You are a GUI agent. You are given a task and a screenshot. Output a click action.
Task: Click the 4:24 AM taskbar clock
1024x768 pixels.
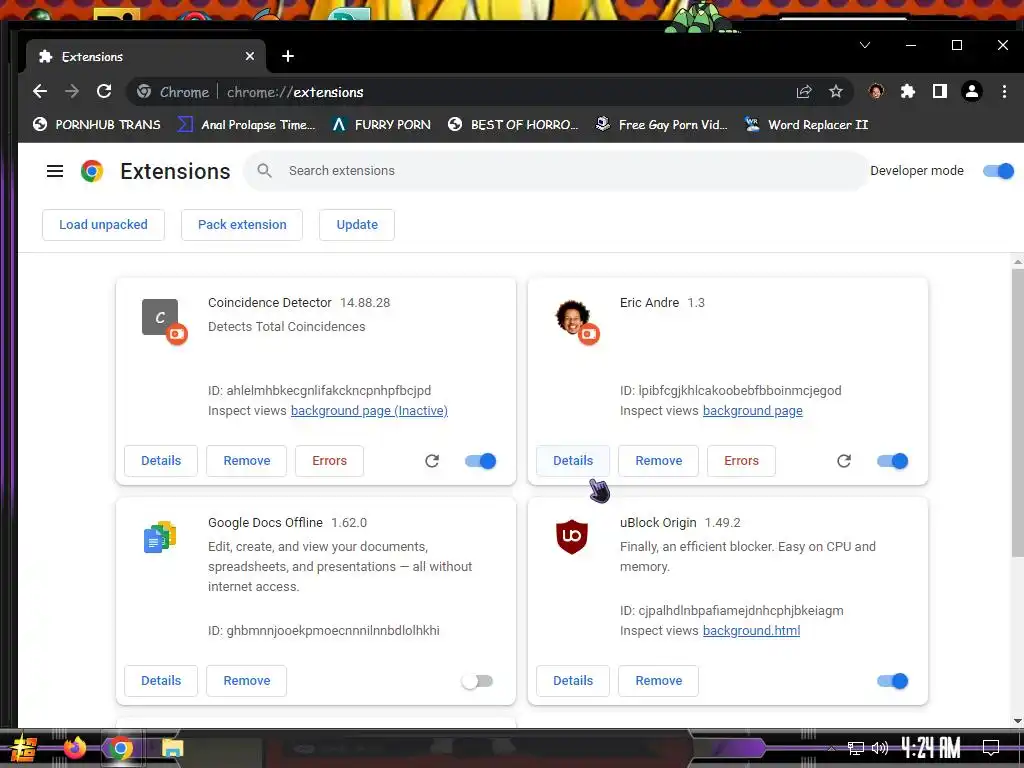[x=931, y=748]
